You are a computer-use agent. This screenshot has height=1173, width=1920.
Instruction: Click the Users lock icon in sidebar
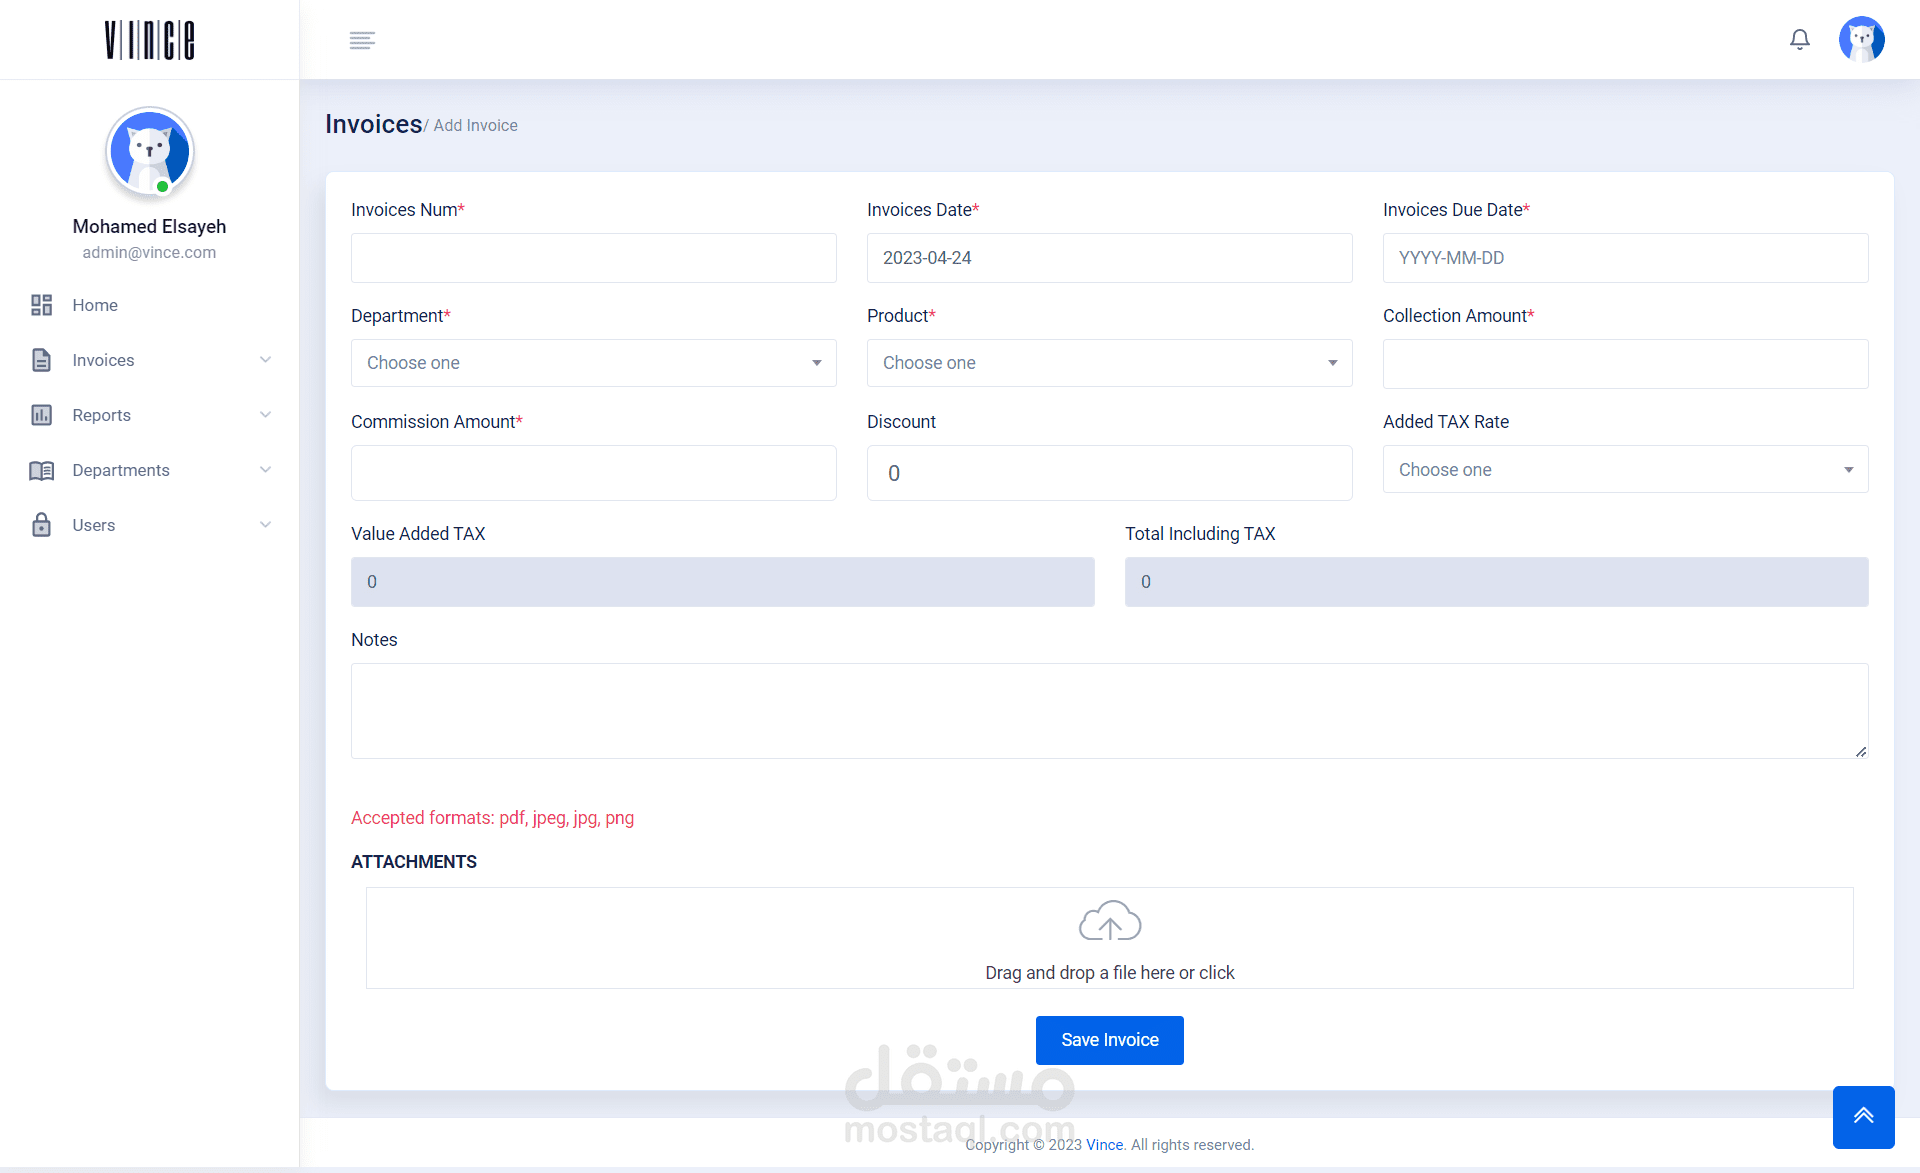(41, 525)
